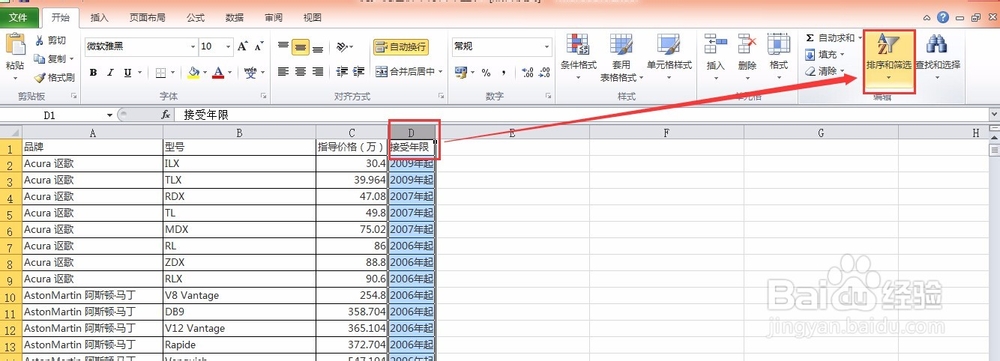The image size is (1000, 361).
Task: Open number format dropdown 常规
Action: point(547,47)
